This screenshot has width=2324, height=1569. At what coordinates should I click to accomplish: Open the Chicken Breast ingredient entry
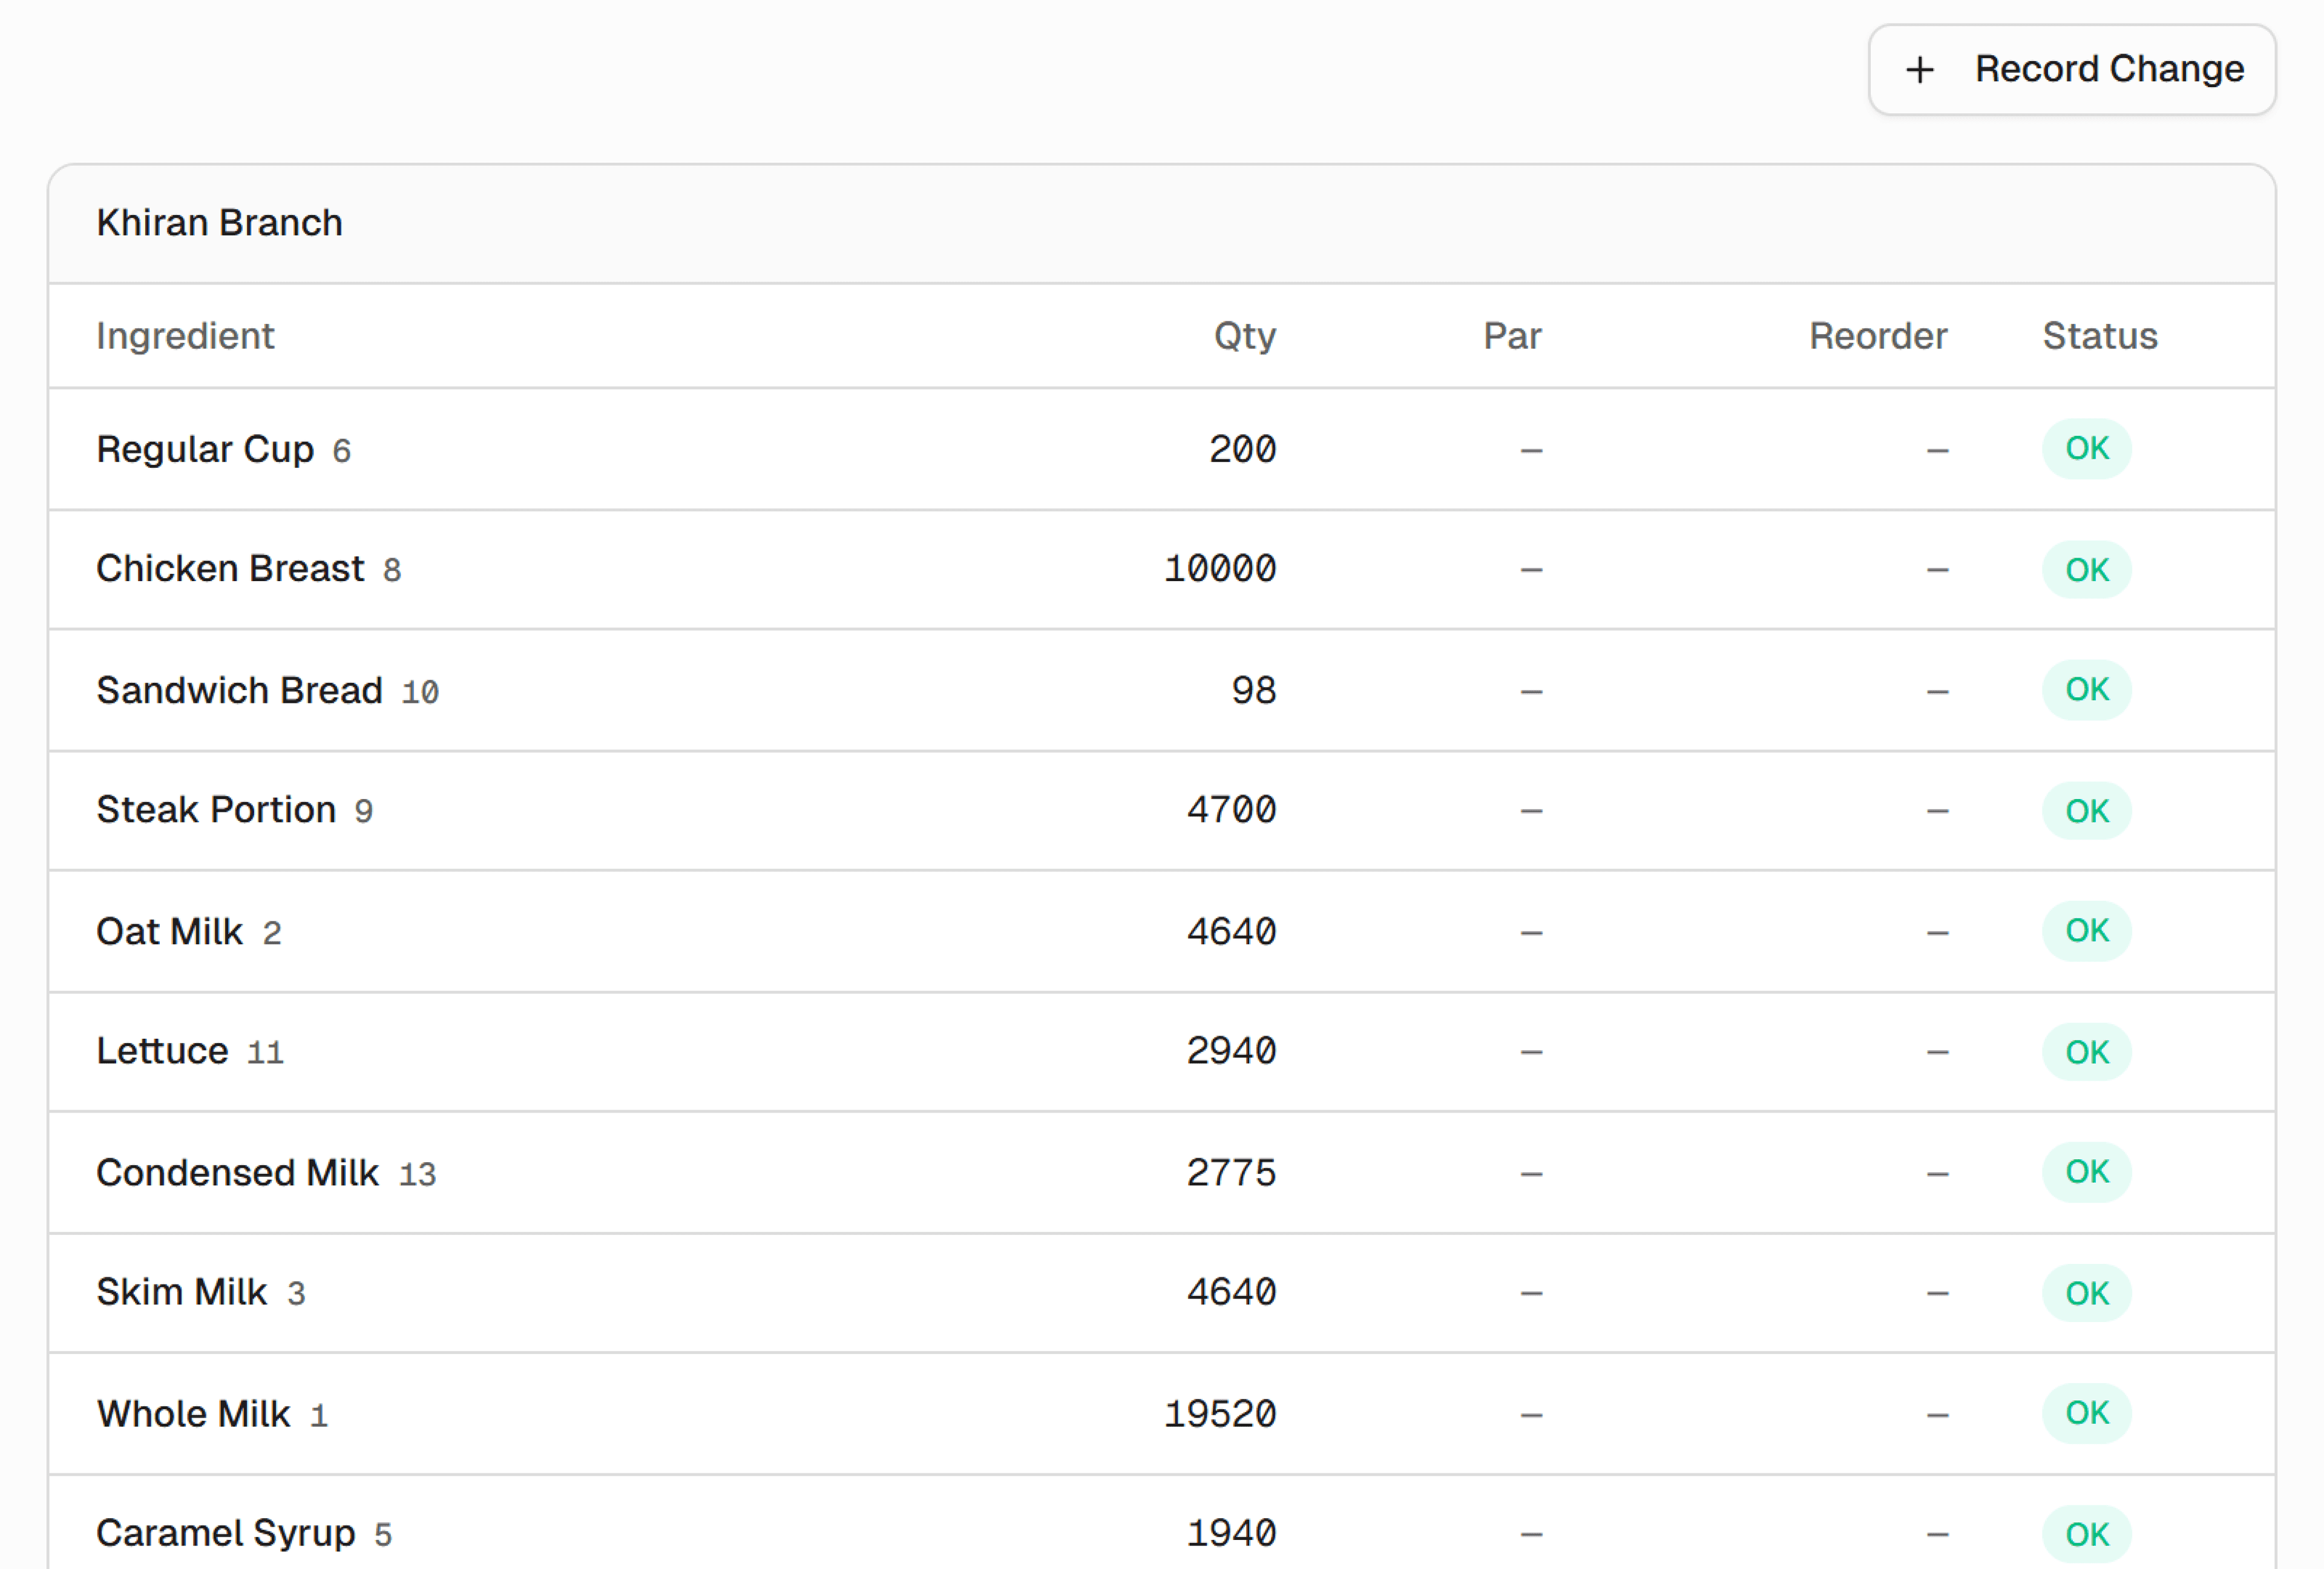tap(230, 569)
